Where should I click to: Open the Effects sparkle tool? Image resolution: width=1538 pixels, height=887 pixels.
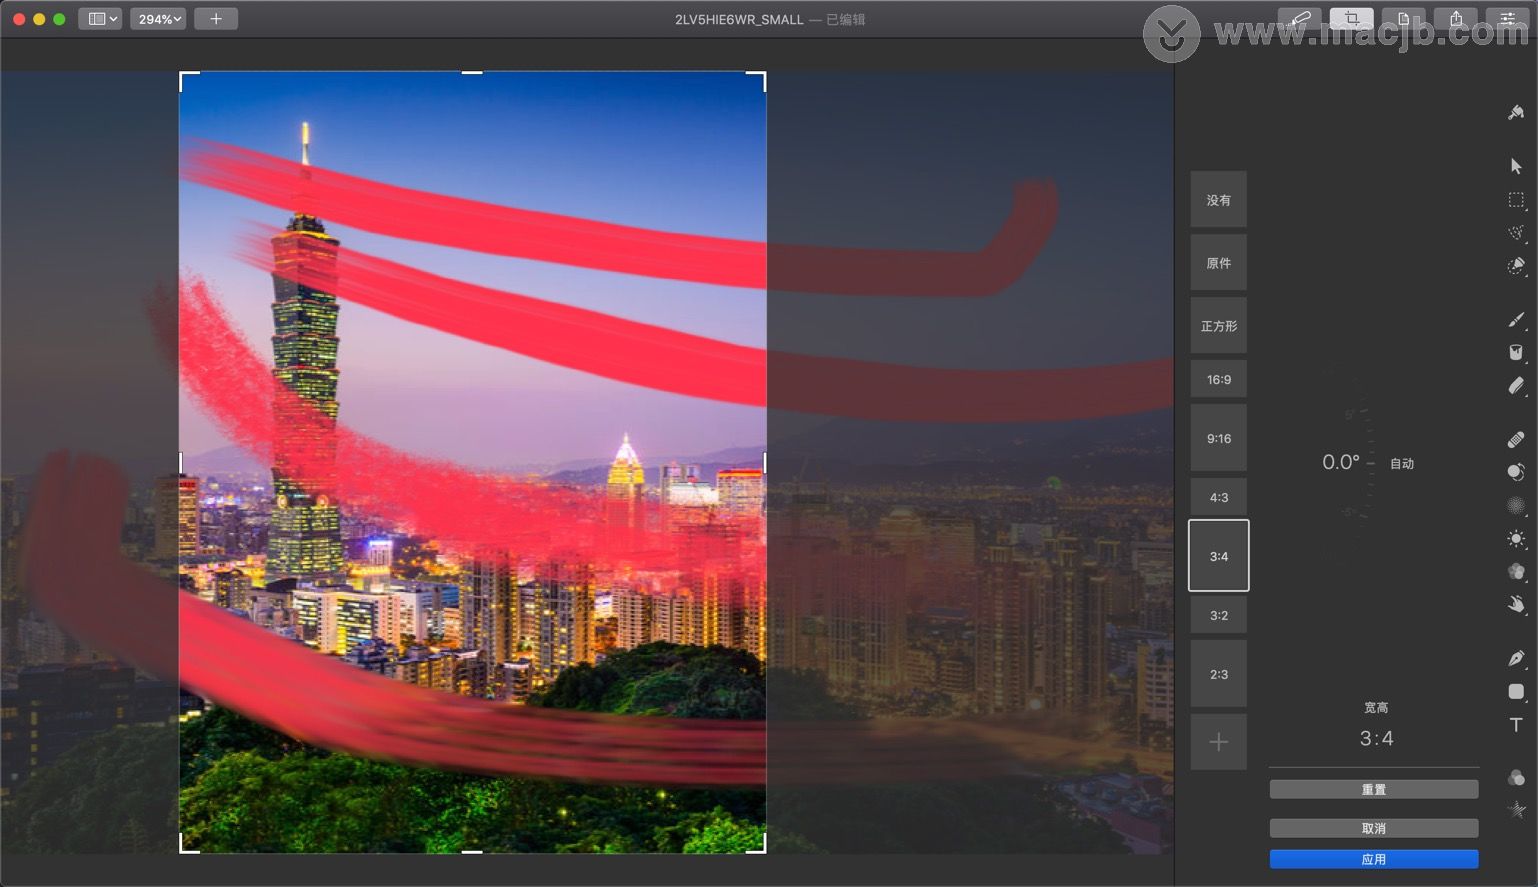(x=1516, y=810)
